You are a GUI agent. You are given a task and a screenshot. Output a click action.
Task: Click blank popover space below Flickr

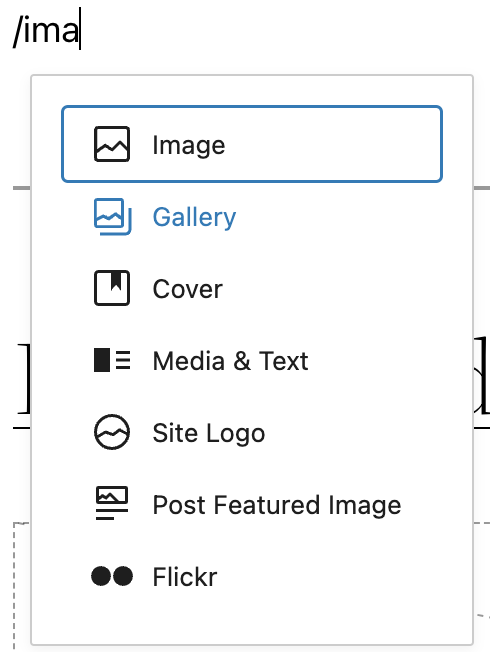252,620
